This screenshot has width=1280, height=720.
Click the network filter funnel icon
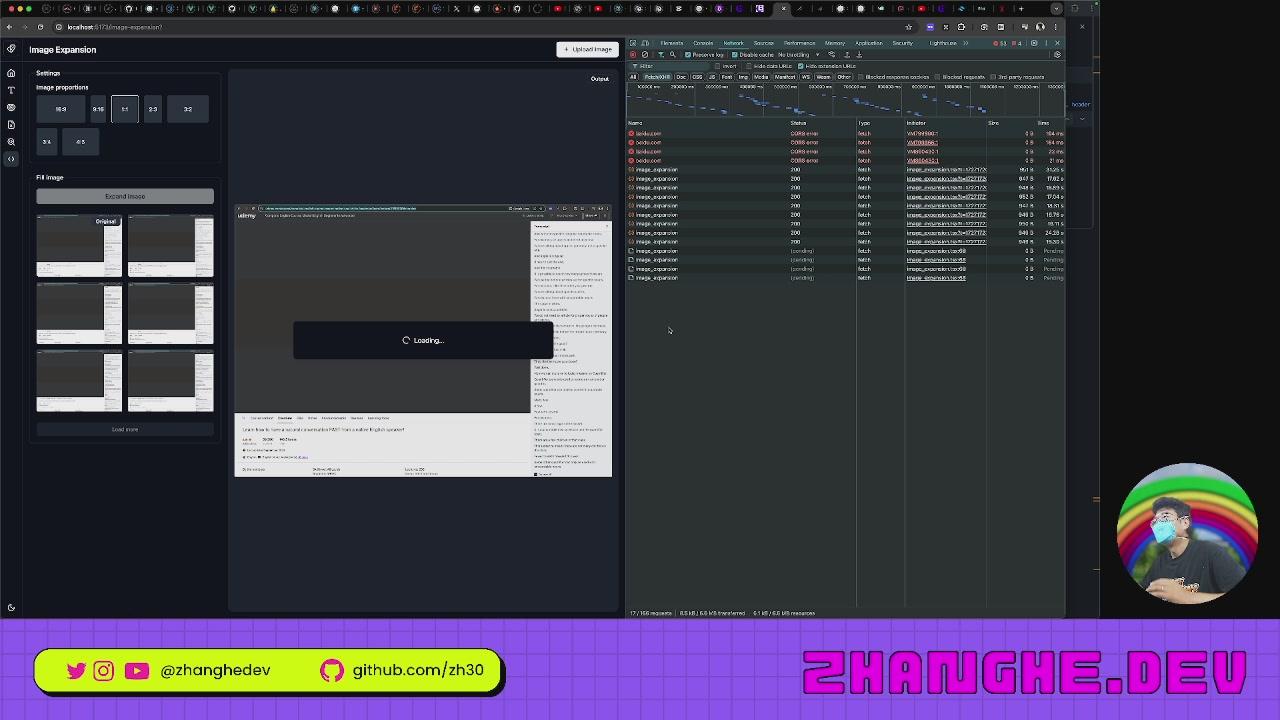point(660,55)
